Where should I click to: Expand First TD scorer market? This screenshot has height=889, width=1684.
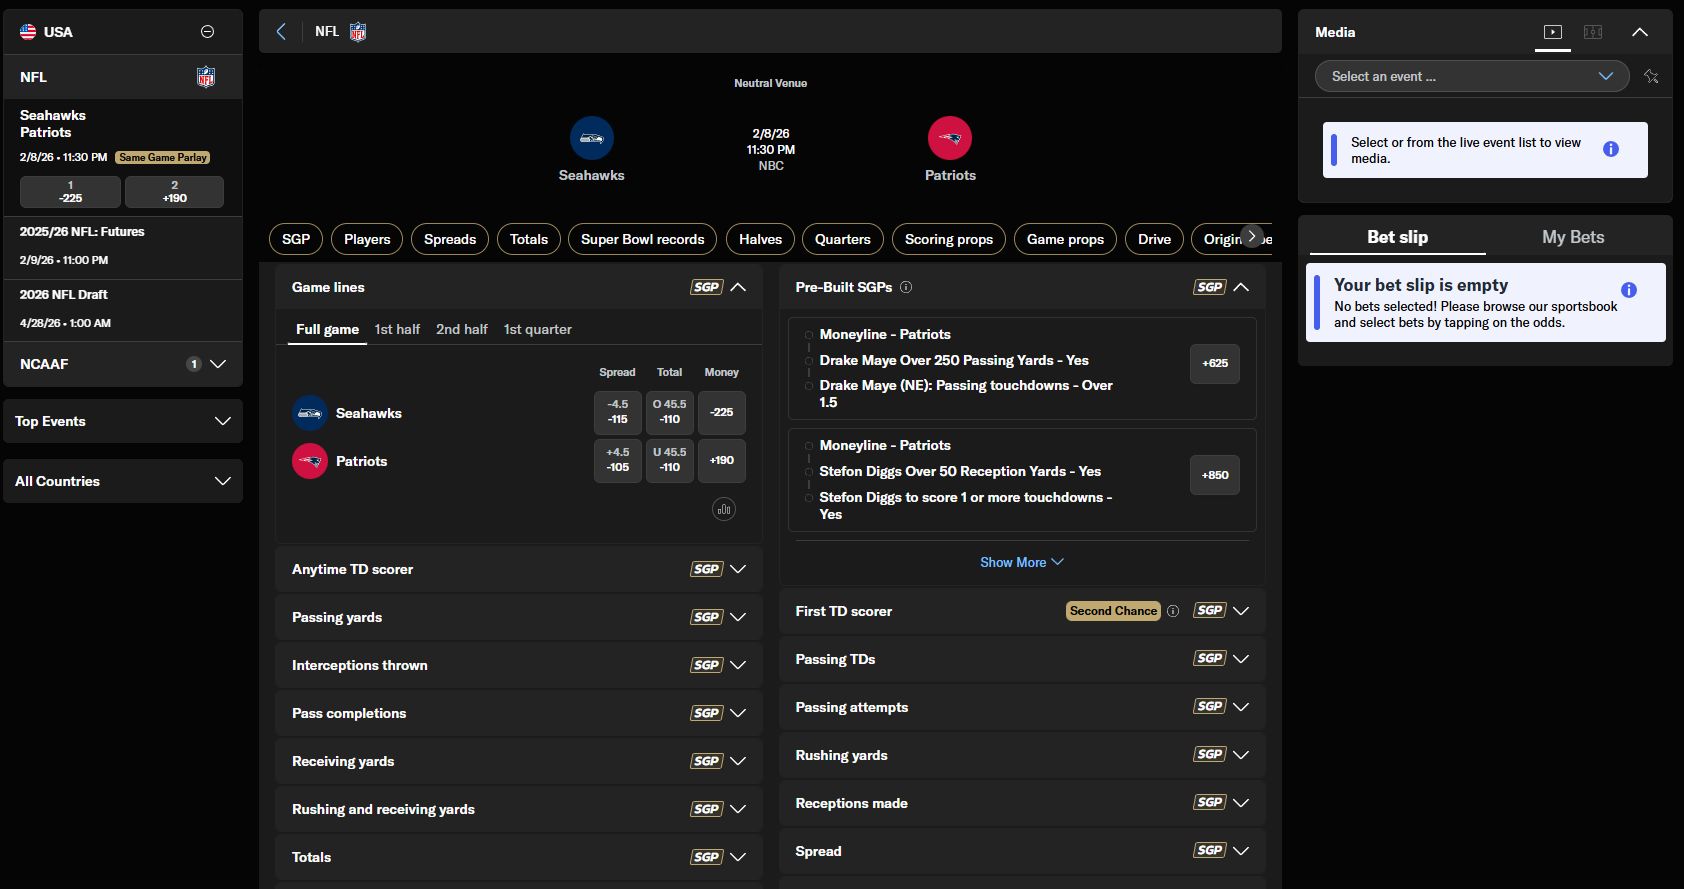pyautogui.click(x=1022, y=611)
